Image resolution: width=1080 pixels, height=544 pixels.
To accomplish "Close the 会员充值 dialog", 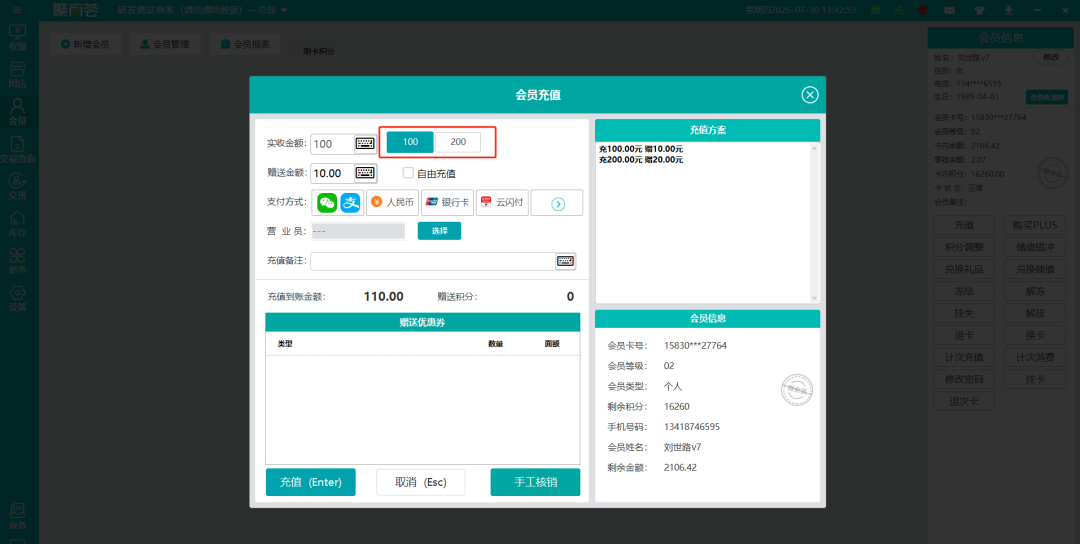I will pos(810,95).
